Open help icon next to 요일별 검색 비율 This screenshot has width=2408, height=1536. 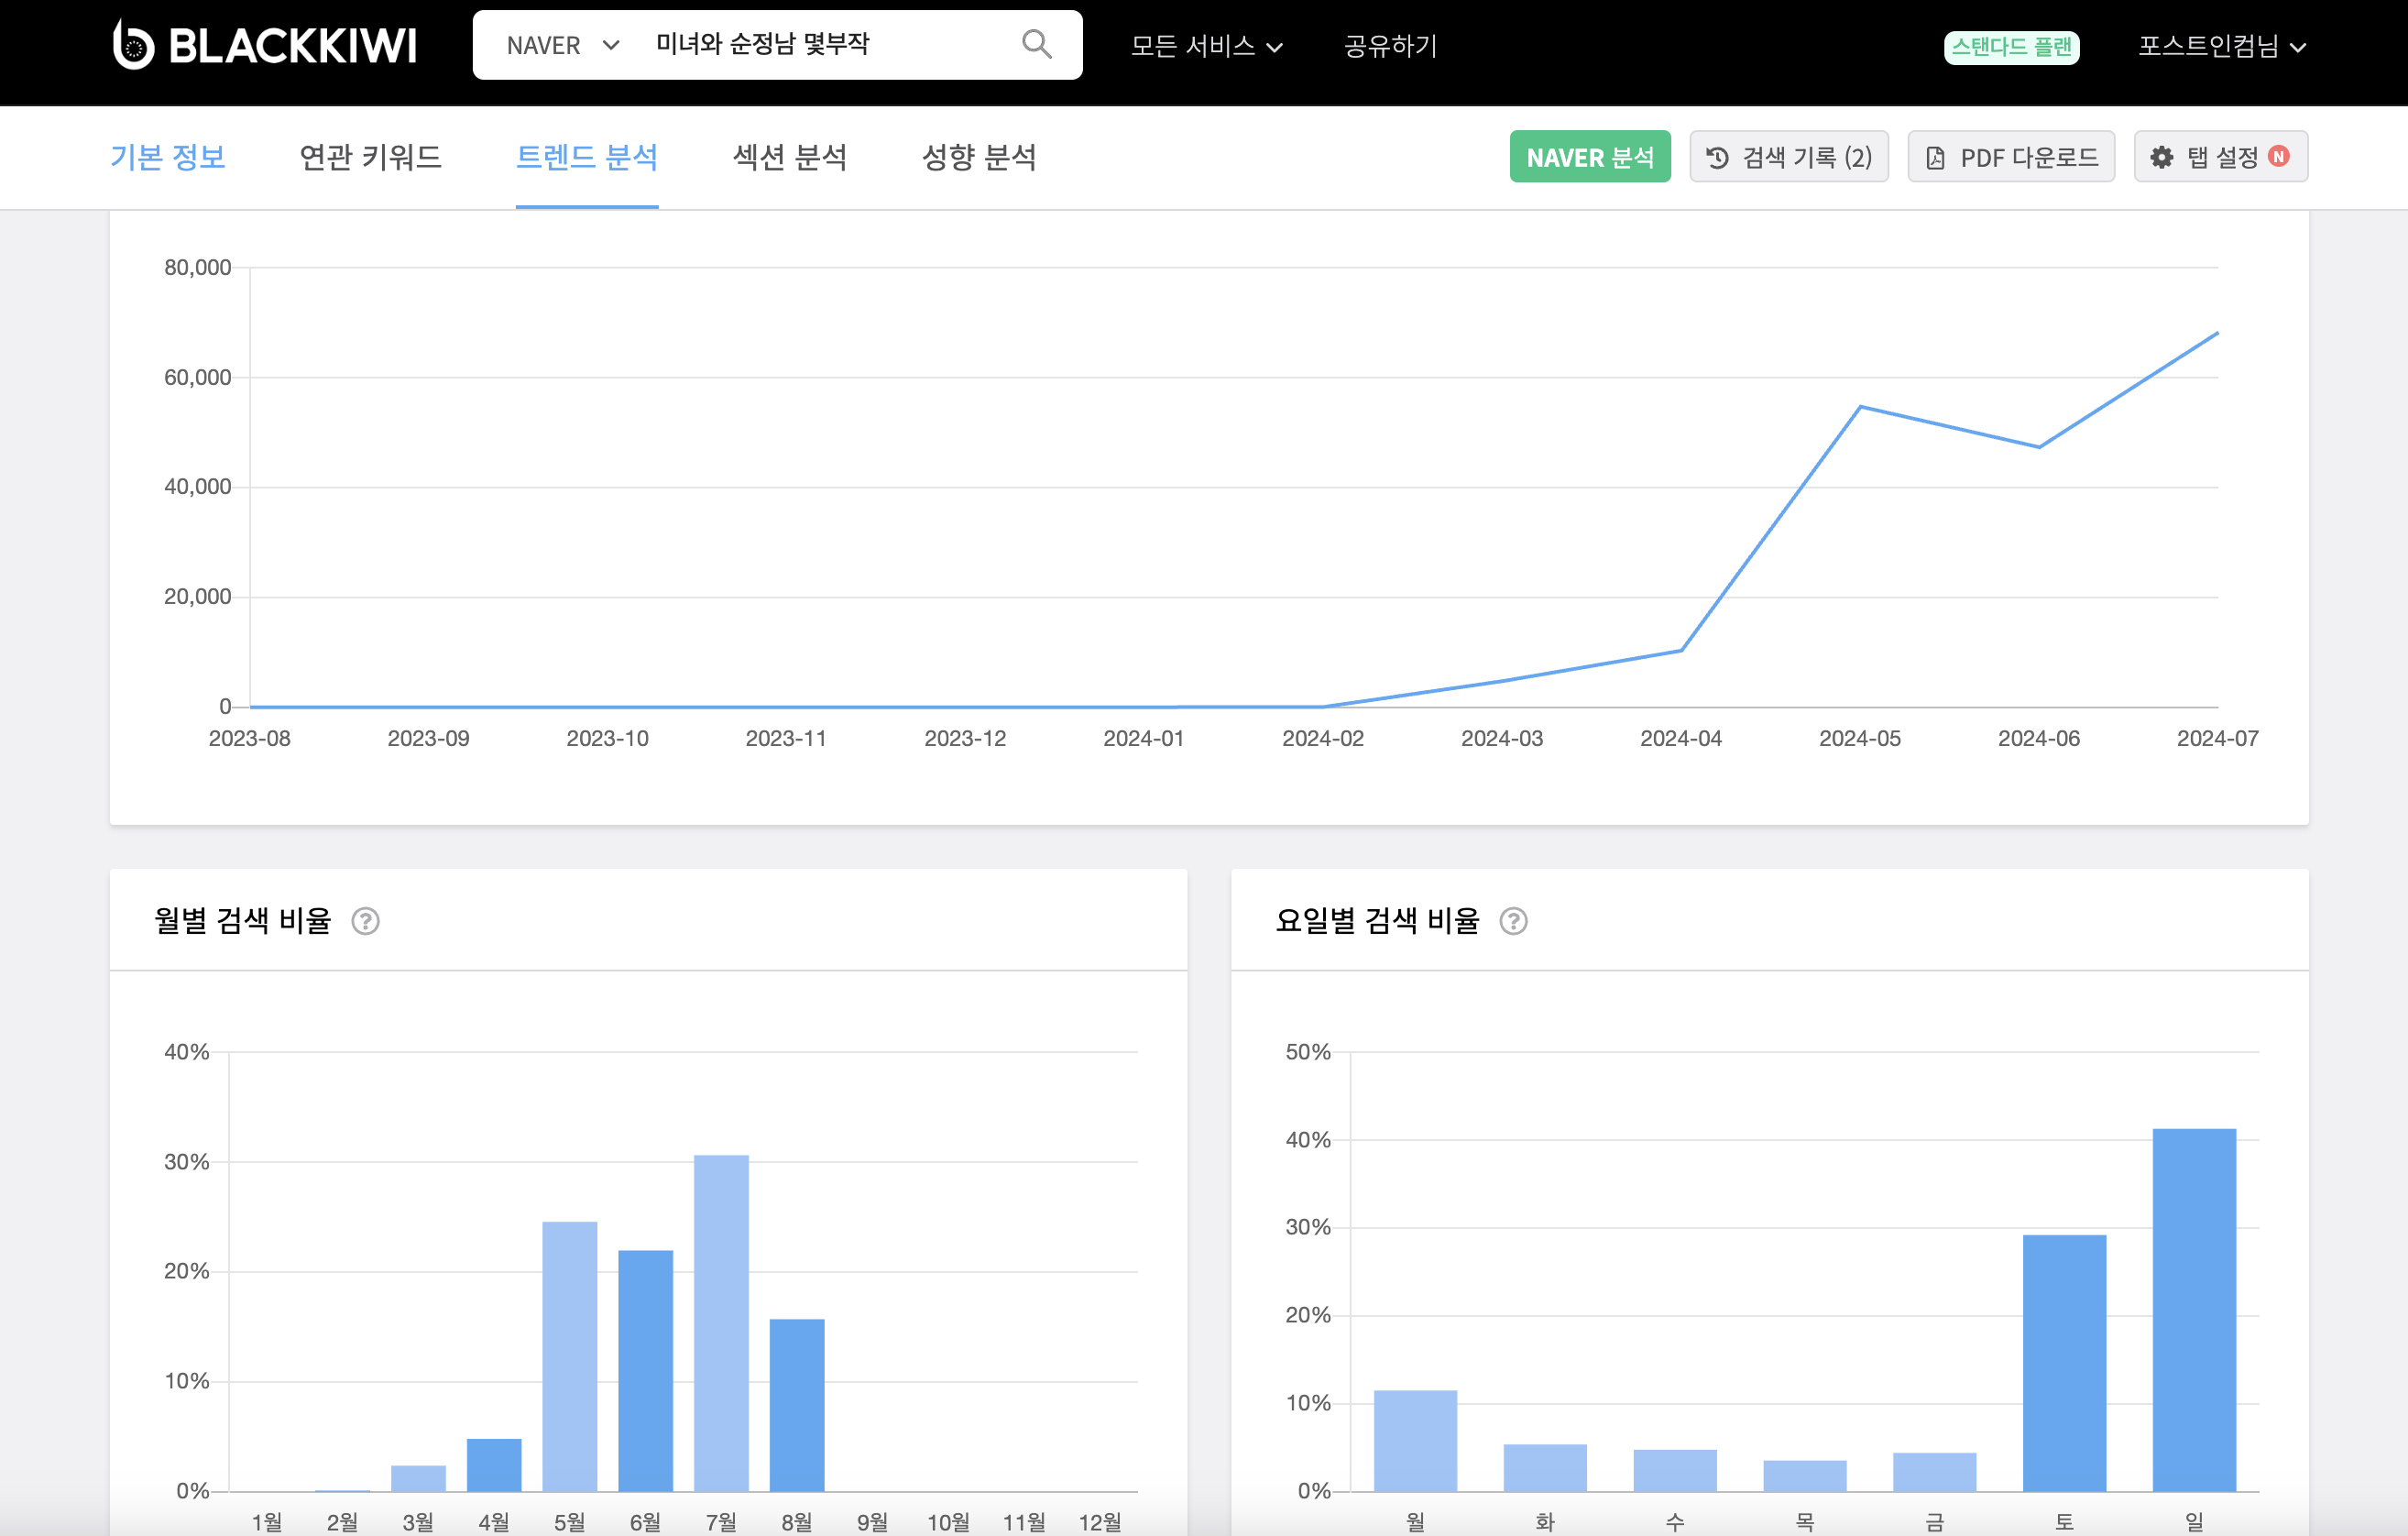tap(1513, 921)
